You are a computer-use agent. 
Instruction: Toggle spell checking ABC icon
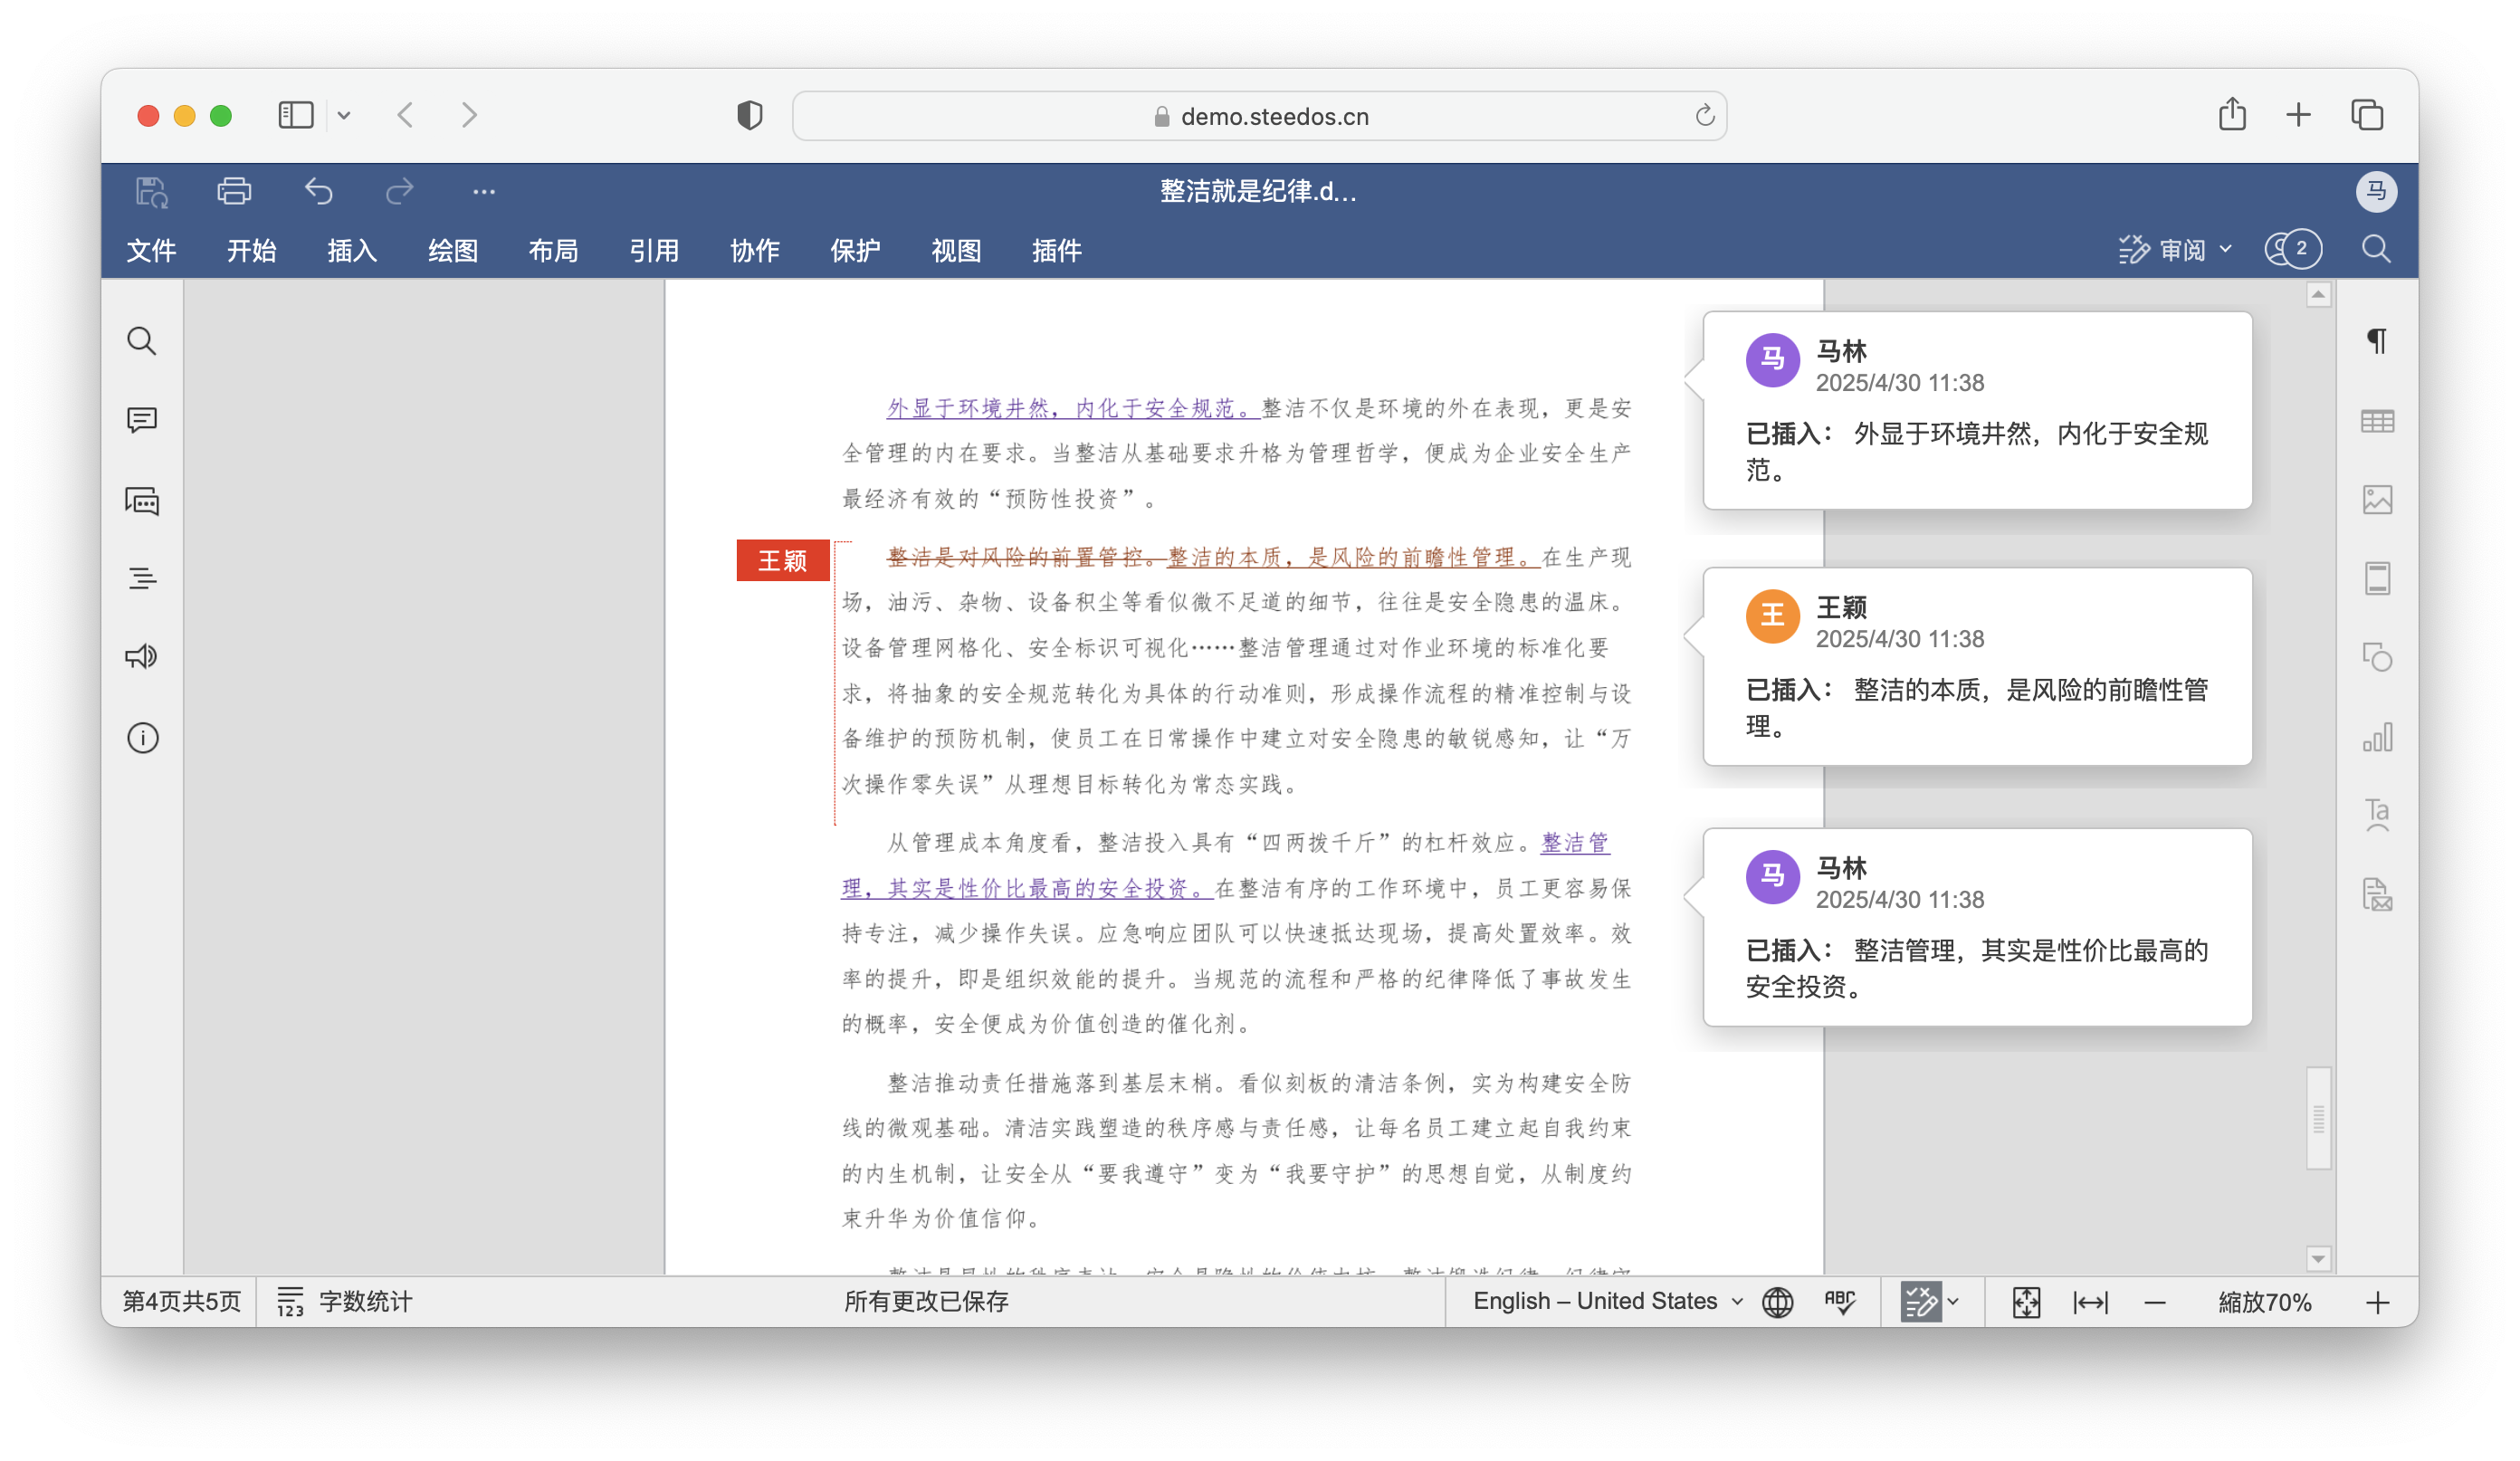1839,1301
